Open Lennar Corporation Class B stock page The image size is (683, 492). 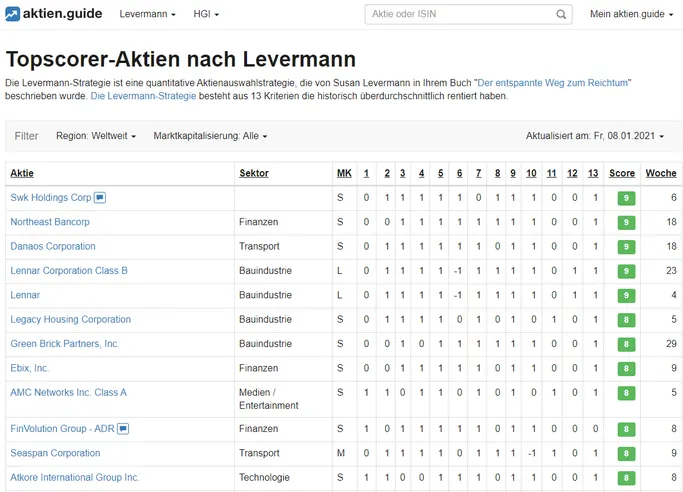click(x=69, y=271)
